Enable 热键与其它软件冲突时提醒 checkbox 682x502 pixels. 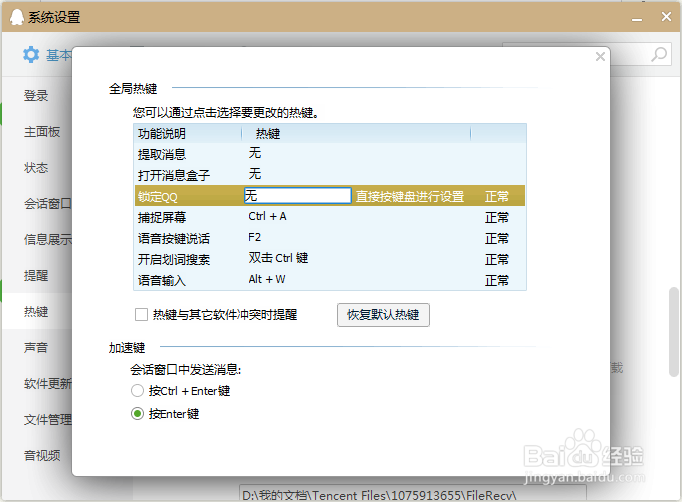[x=141, y=315]
